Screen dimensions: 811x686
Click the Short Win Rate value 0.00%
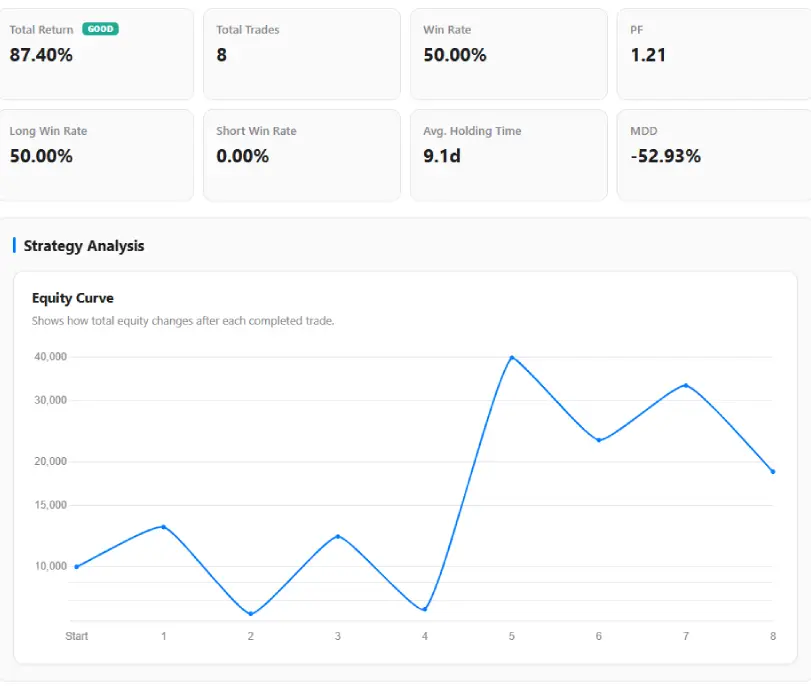click(x=243, y=156)
